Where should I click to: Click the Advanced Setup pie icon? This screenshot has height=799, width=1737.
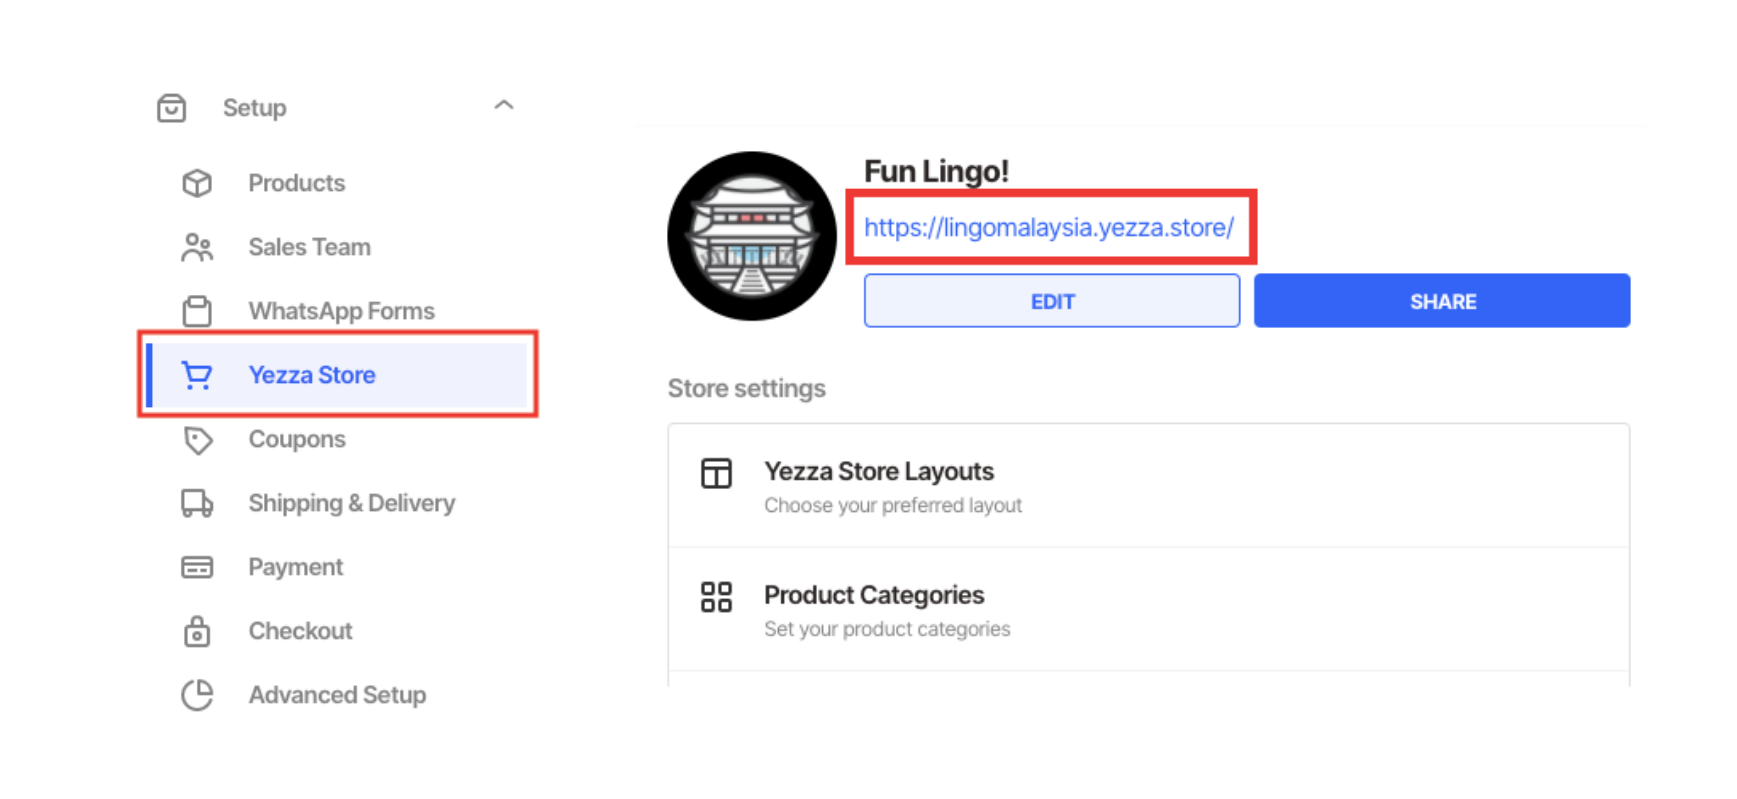point(197,695)
